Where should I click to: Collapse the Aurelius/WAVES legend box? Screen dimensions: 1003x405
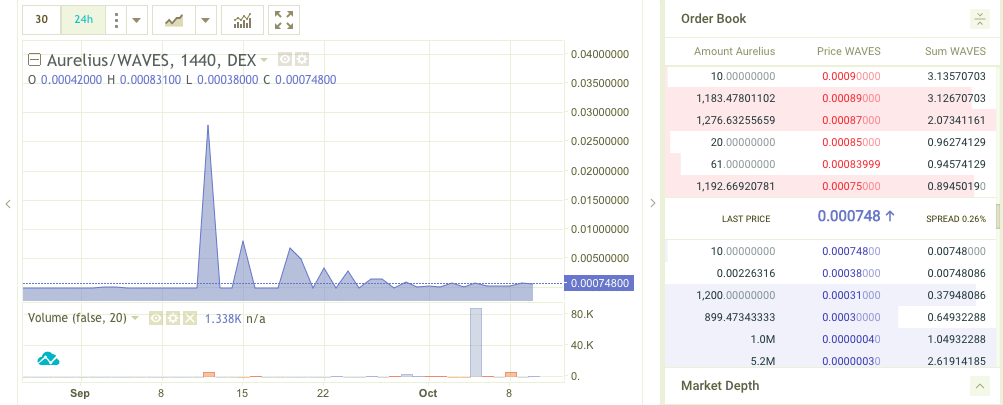(34, 59)
